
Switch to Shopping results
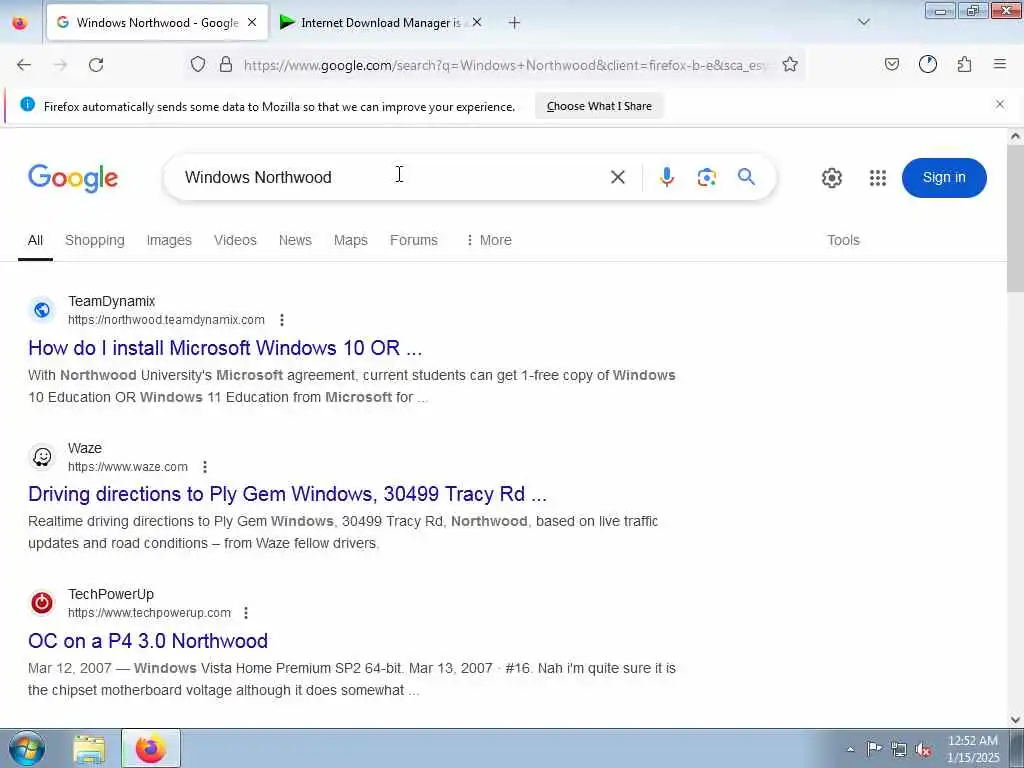(x=95, y=240)
